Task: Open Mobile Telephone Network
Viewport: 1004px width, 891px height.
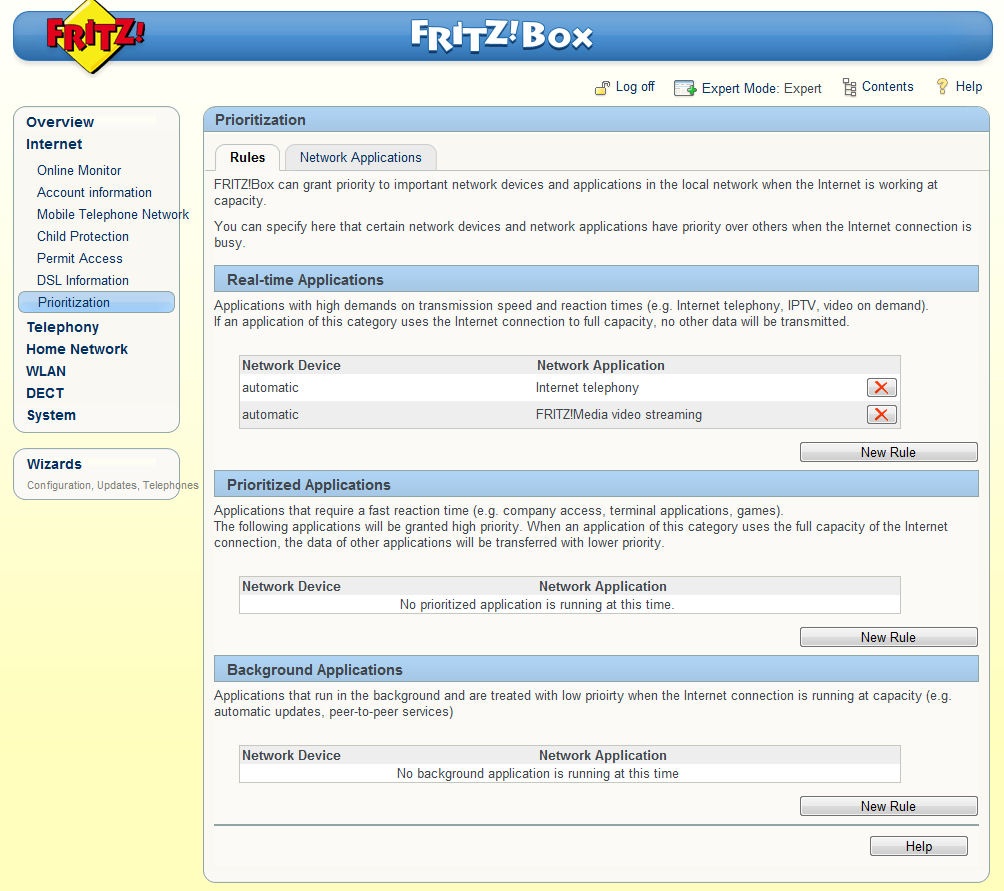Action: [113, 214]
